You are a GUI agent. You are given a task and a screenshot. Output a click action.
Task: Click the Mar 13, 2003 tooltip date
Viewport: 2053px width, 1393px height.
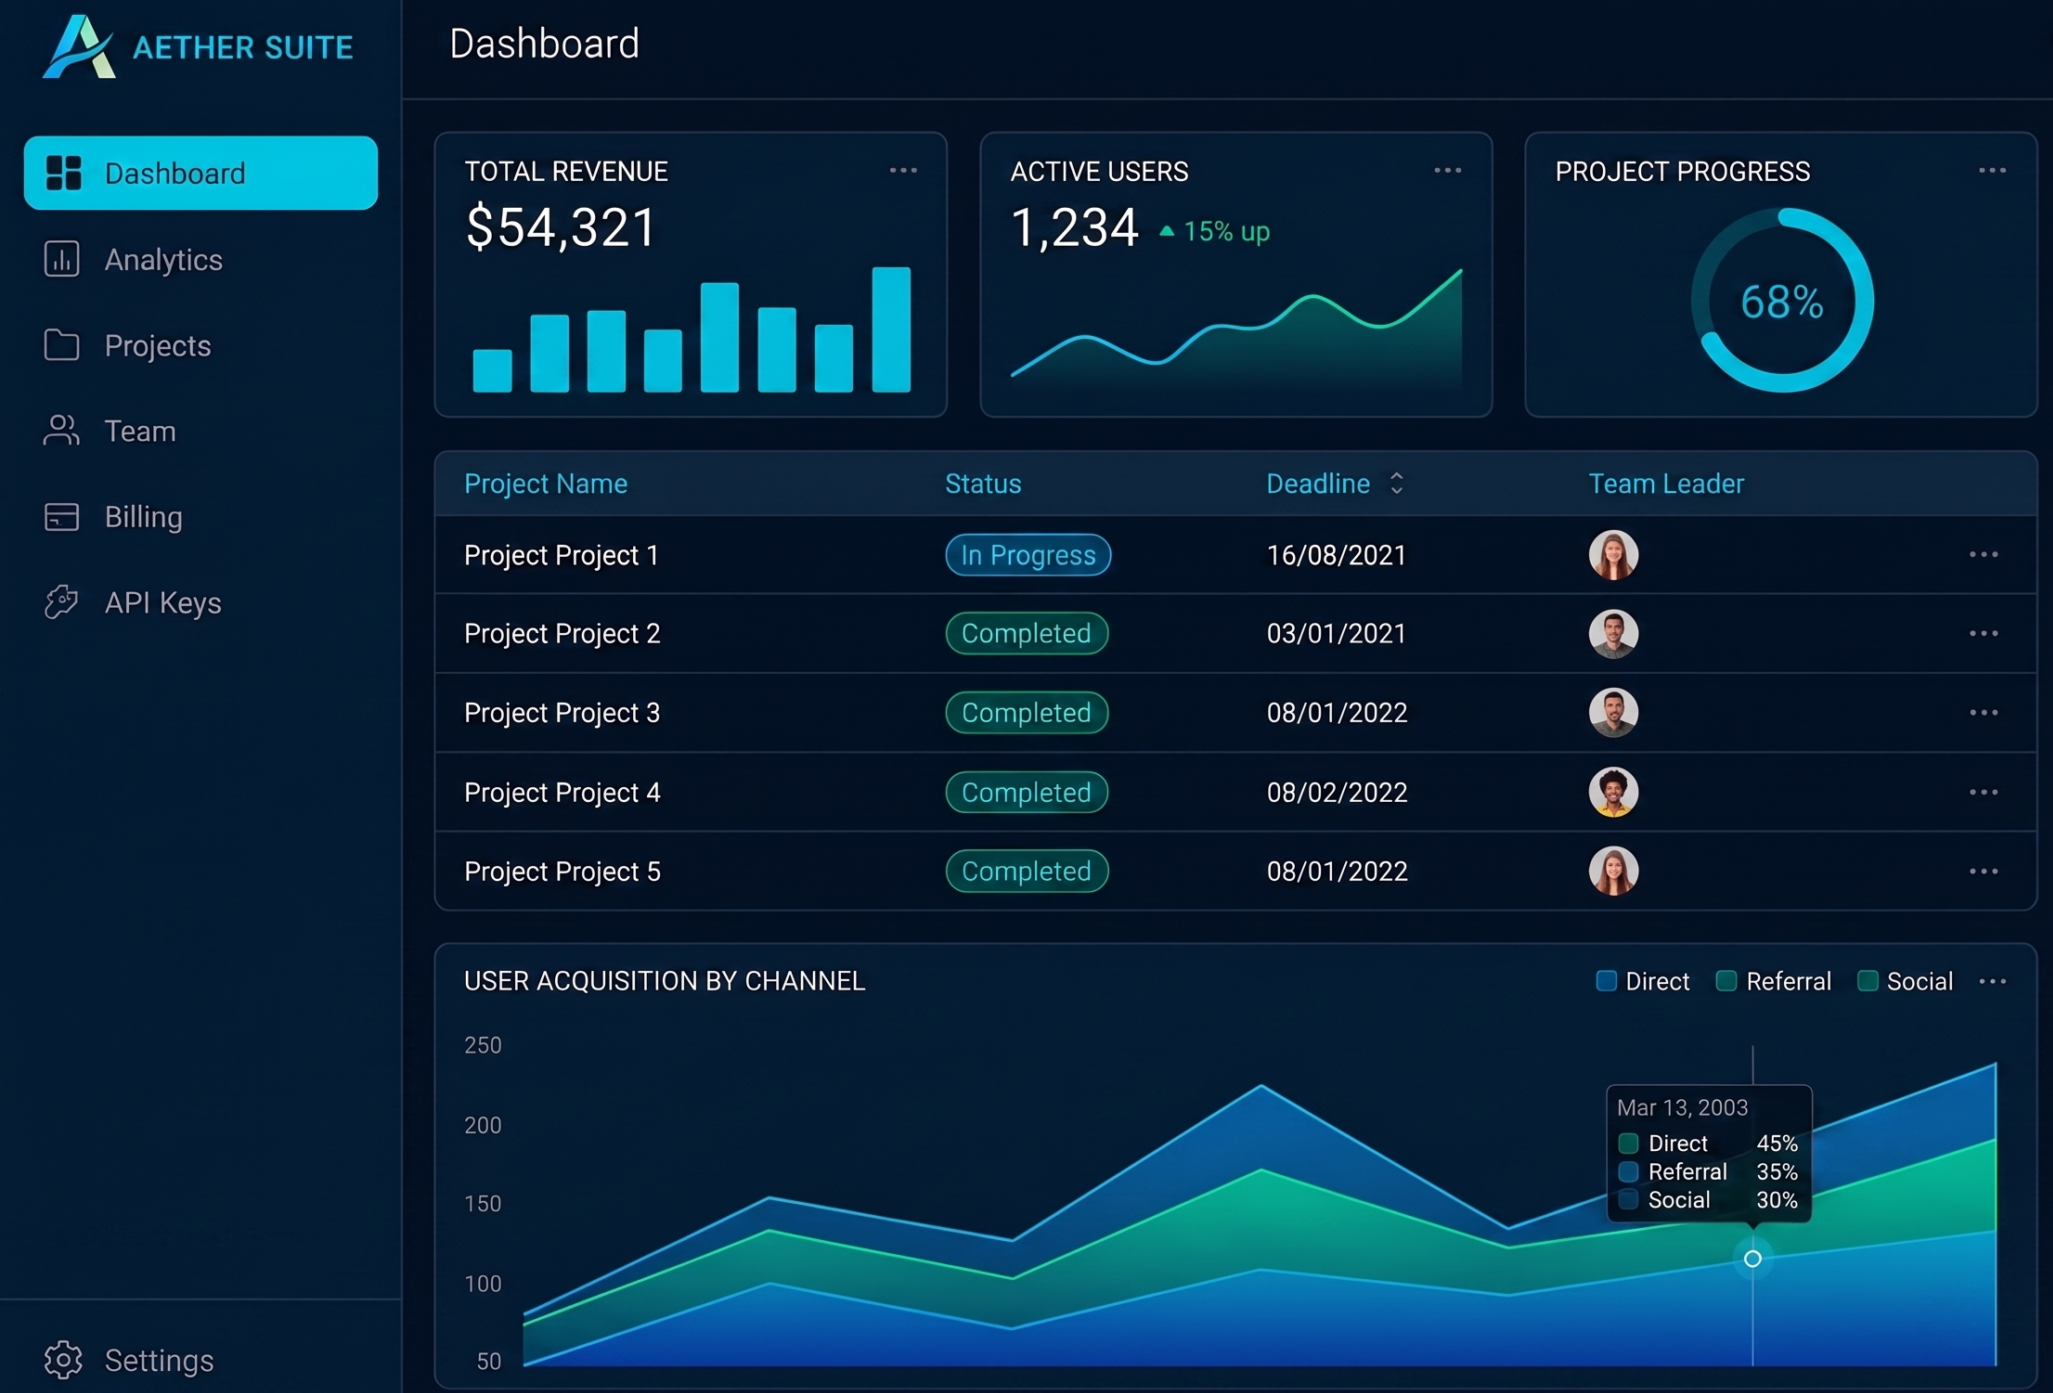pos(1682,1108)
